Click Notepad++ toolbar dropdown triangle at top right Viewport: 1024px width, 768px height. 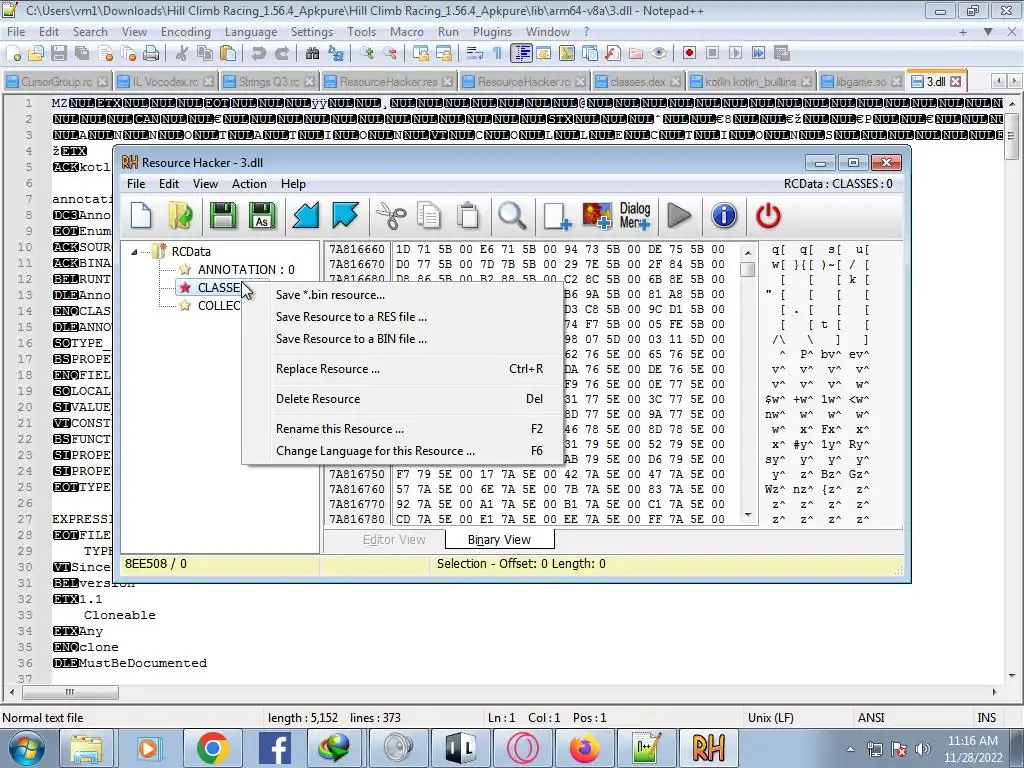point(988,32)
